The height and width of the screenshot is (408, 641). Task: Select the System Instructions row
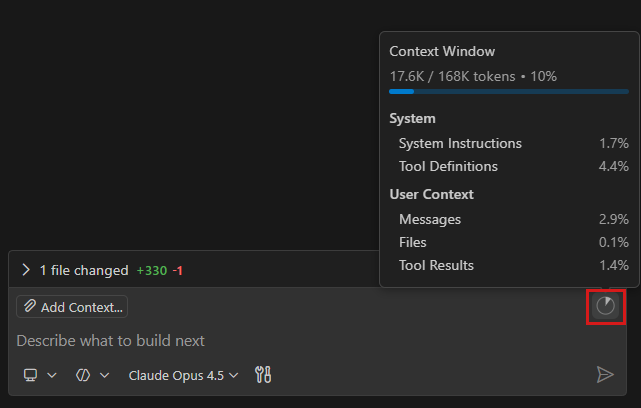coord(460,143)
